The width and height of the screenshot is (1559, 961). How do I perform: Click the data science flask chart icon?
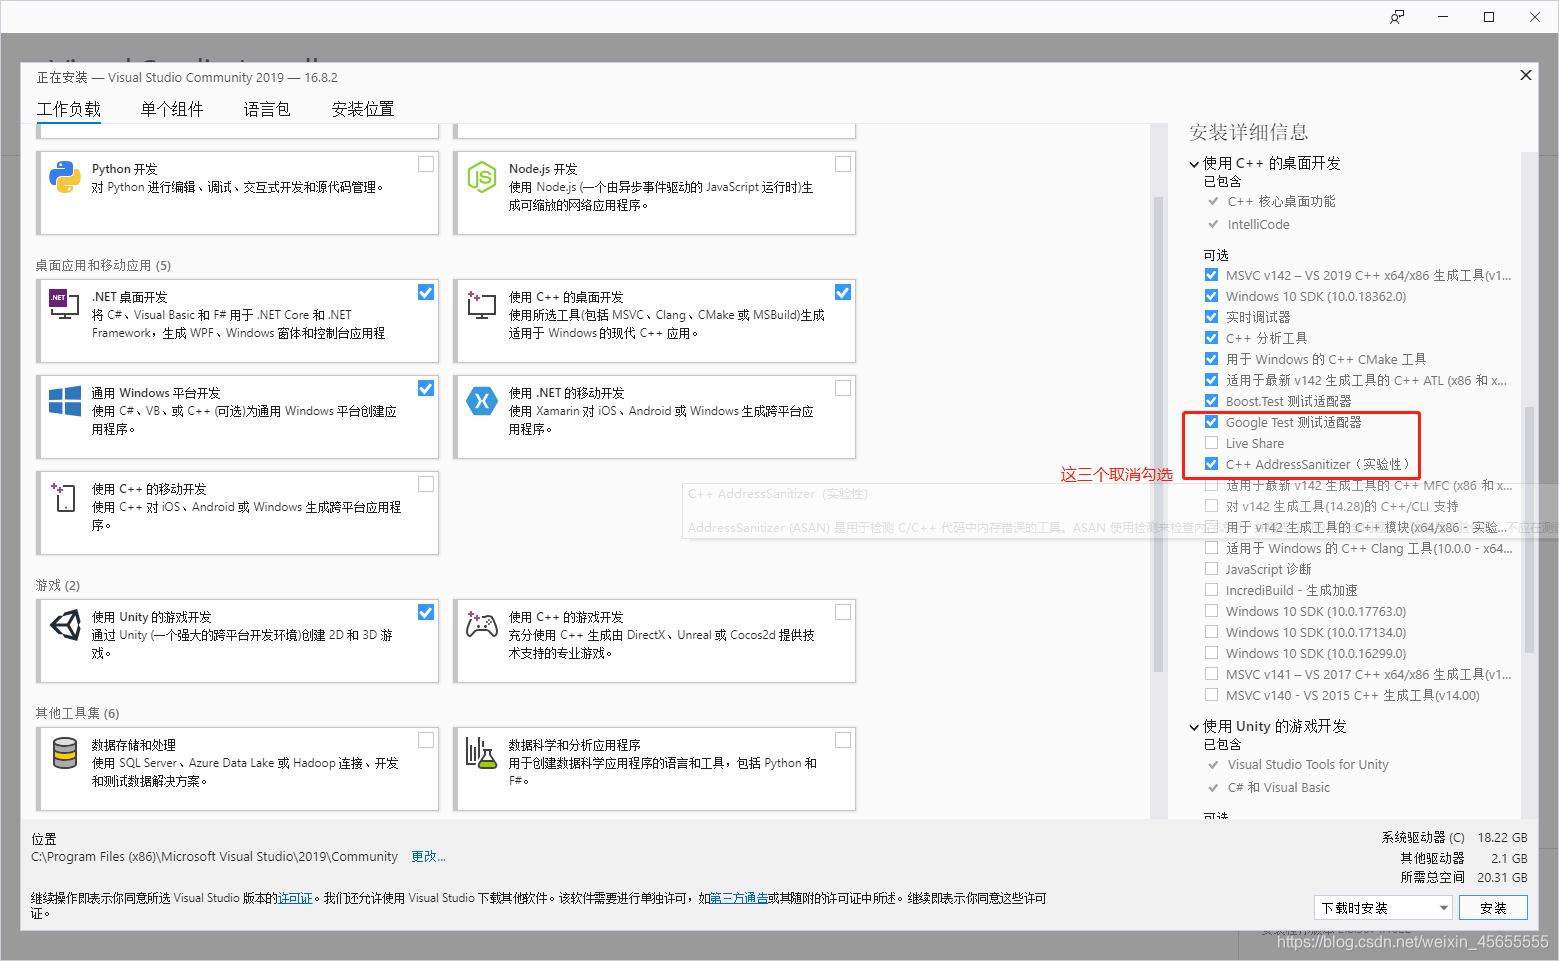[x=481, y=753]
